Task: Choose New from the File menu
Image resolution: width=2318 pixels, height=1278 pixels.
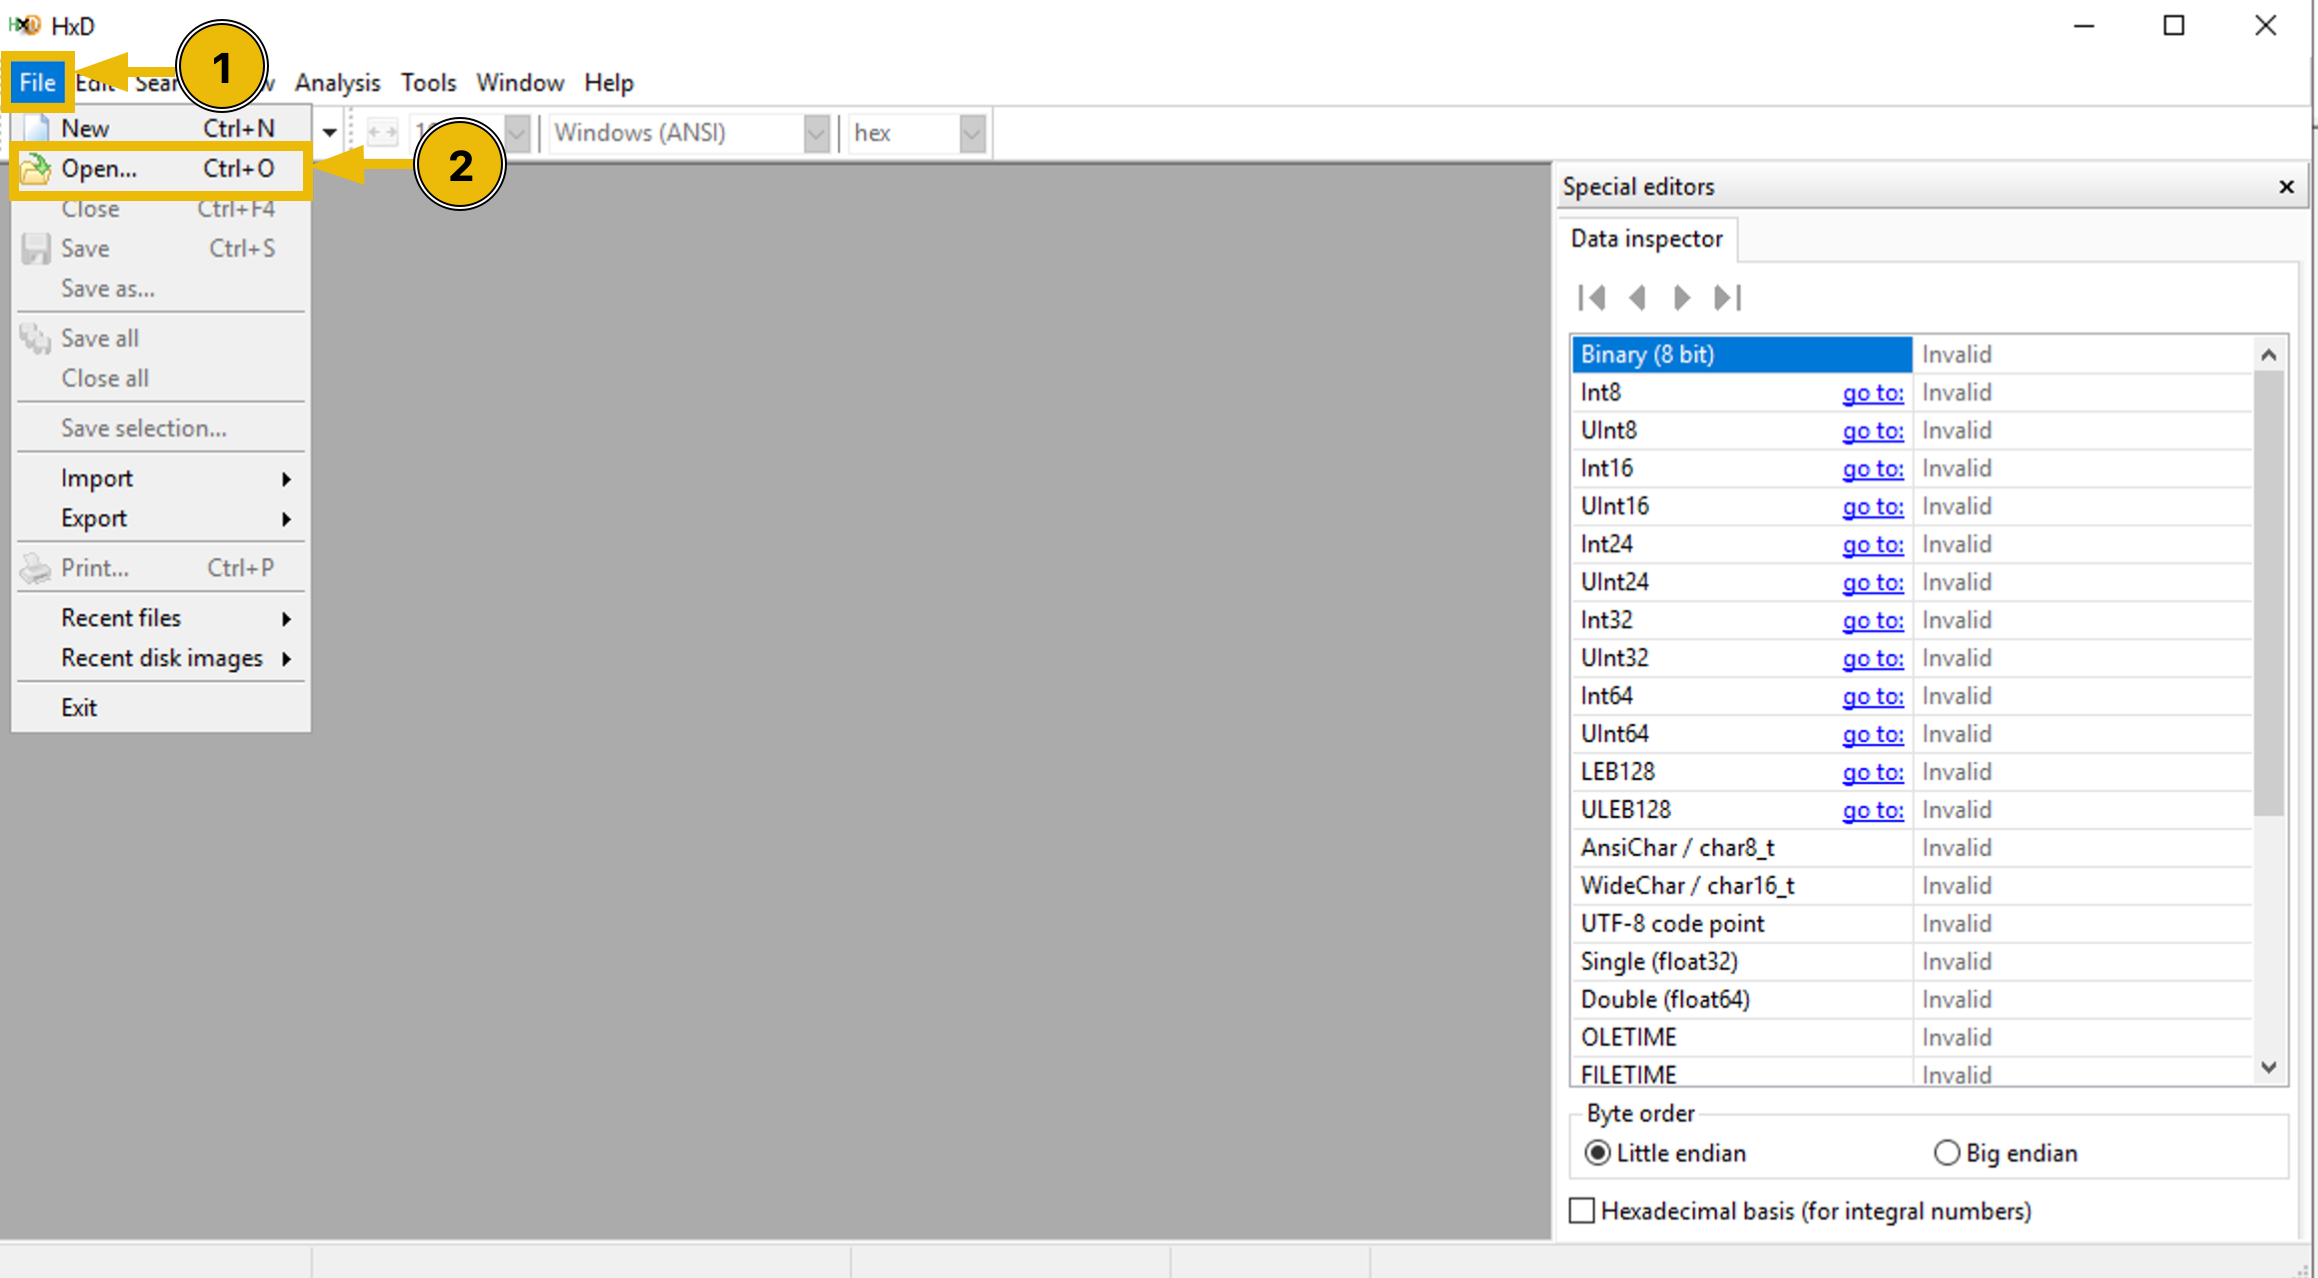Action: pos(161,128)
